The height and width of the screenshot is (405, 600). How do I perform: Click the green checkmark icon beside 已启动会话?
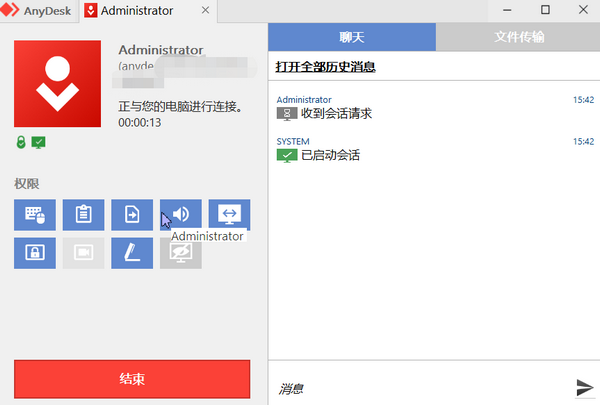pyautogui.click(x=287, y=155)
